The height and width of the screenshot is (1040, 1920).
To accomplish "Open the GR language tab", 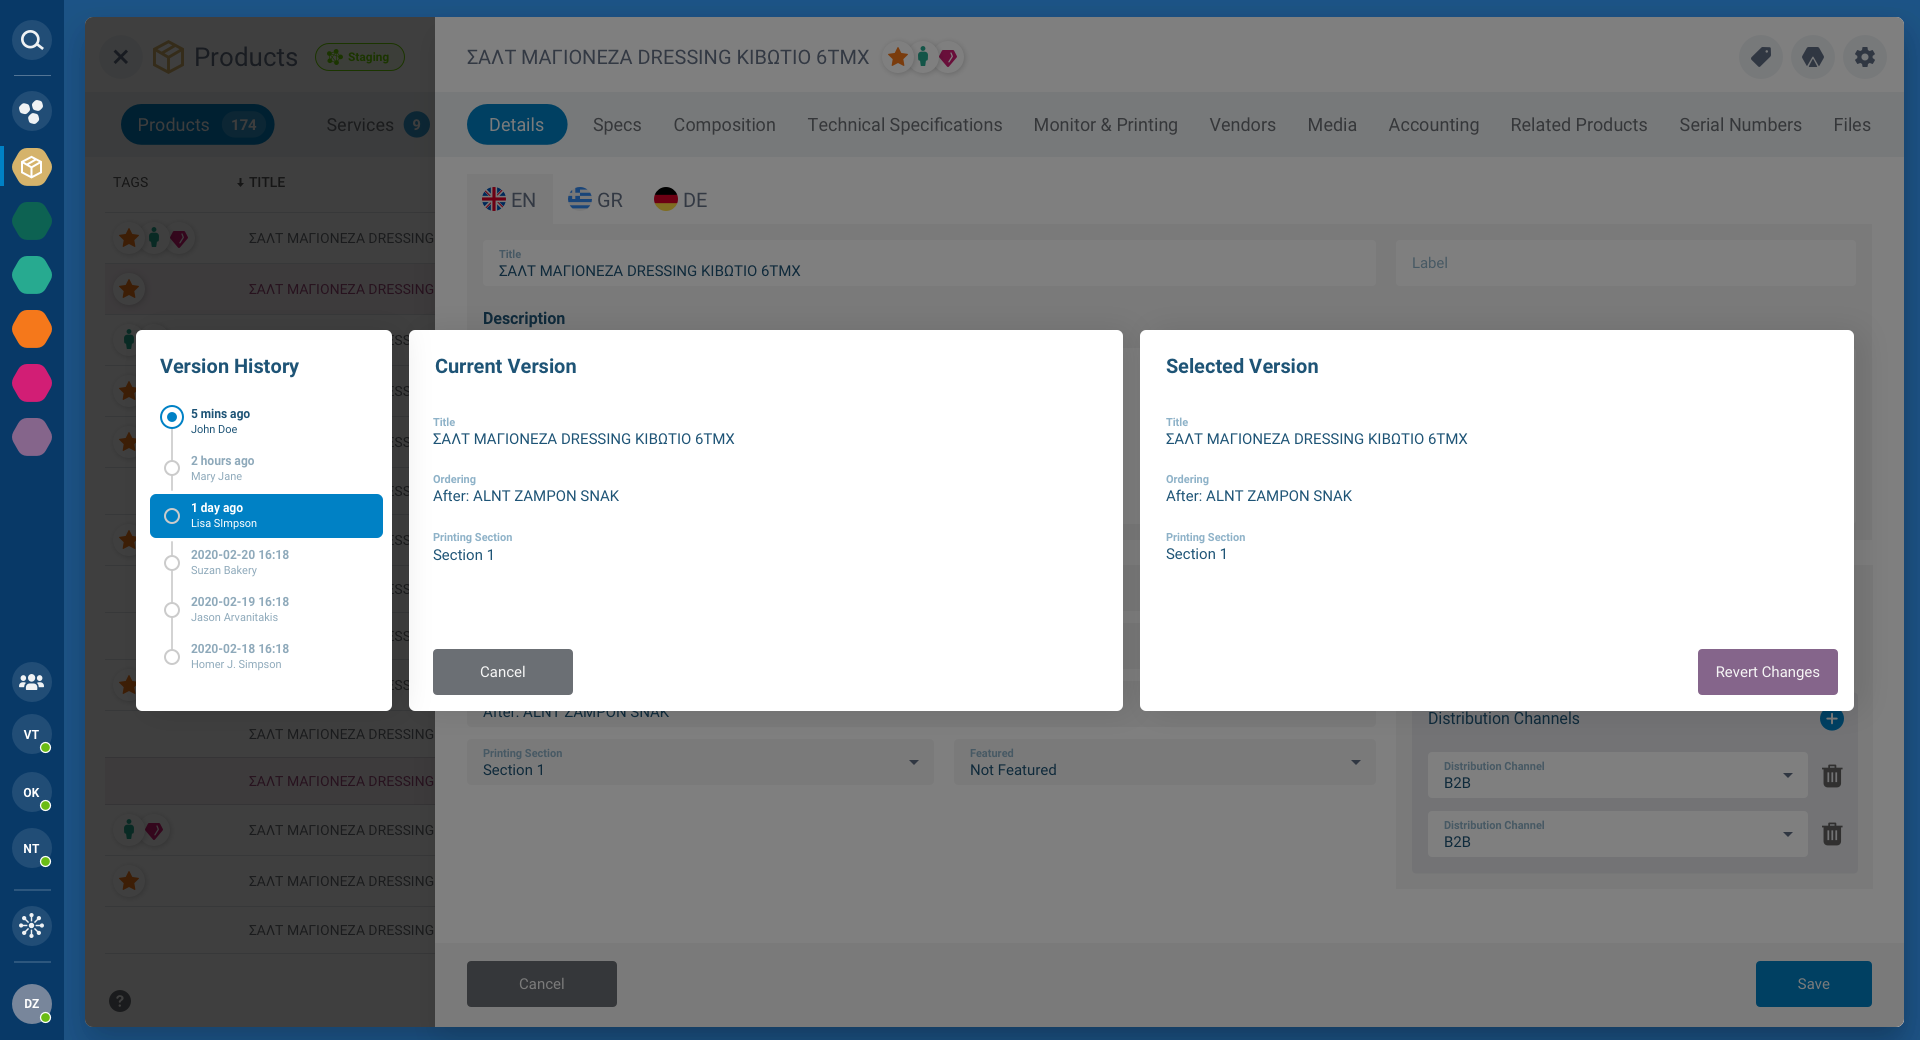I will pos(595,199).
